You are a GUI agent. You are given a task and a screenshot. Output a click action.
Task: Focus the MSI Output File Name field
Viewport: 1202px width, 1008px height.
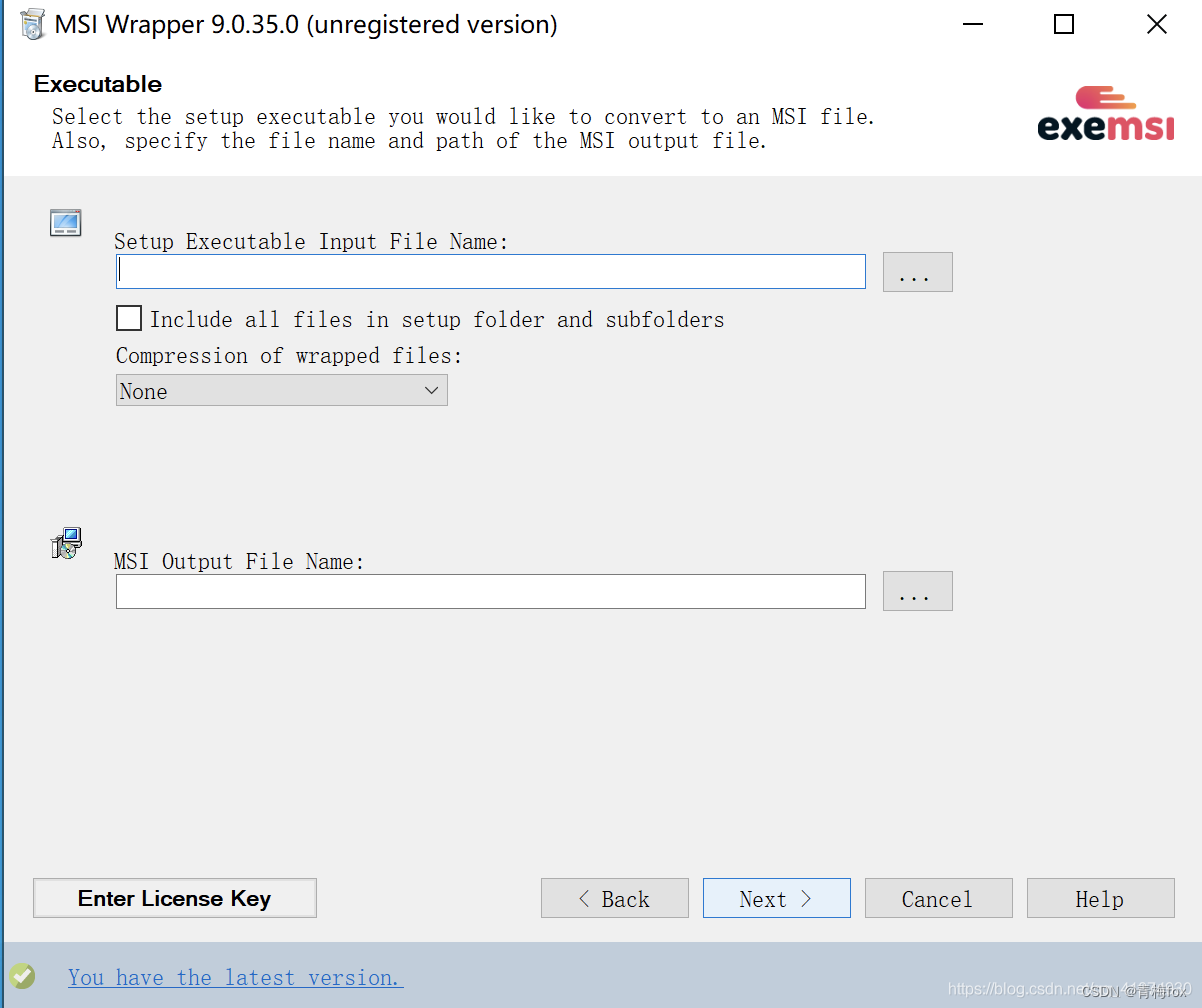tap(491, 591)
